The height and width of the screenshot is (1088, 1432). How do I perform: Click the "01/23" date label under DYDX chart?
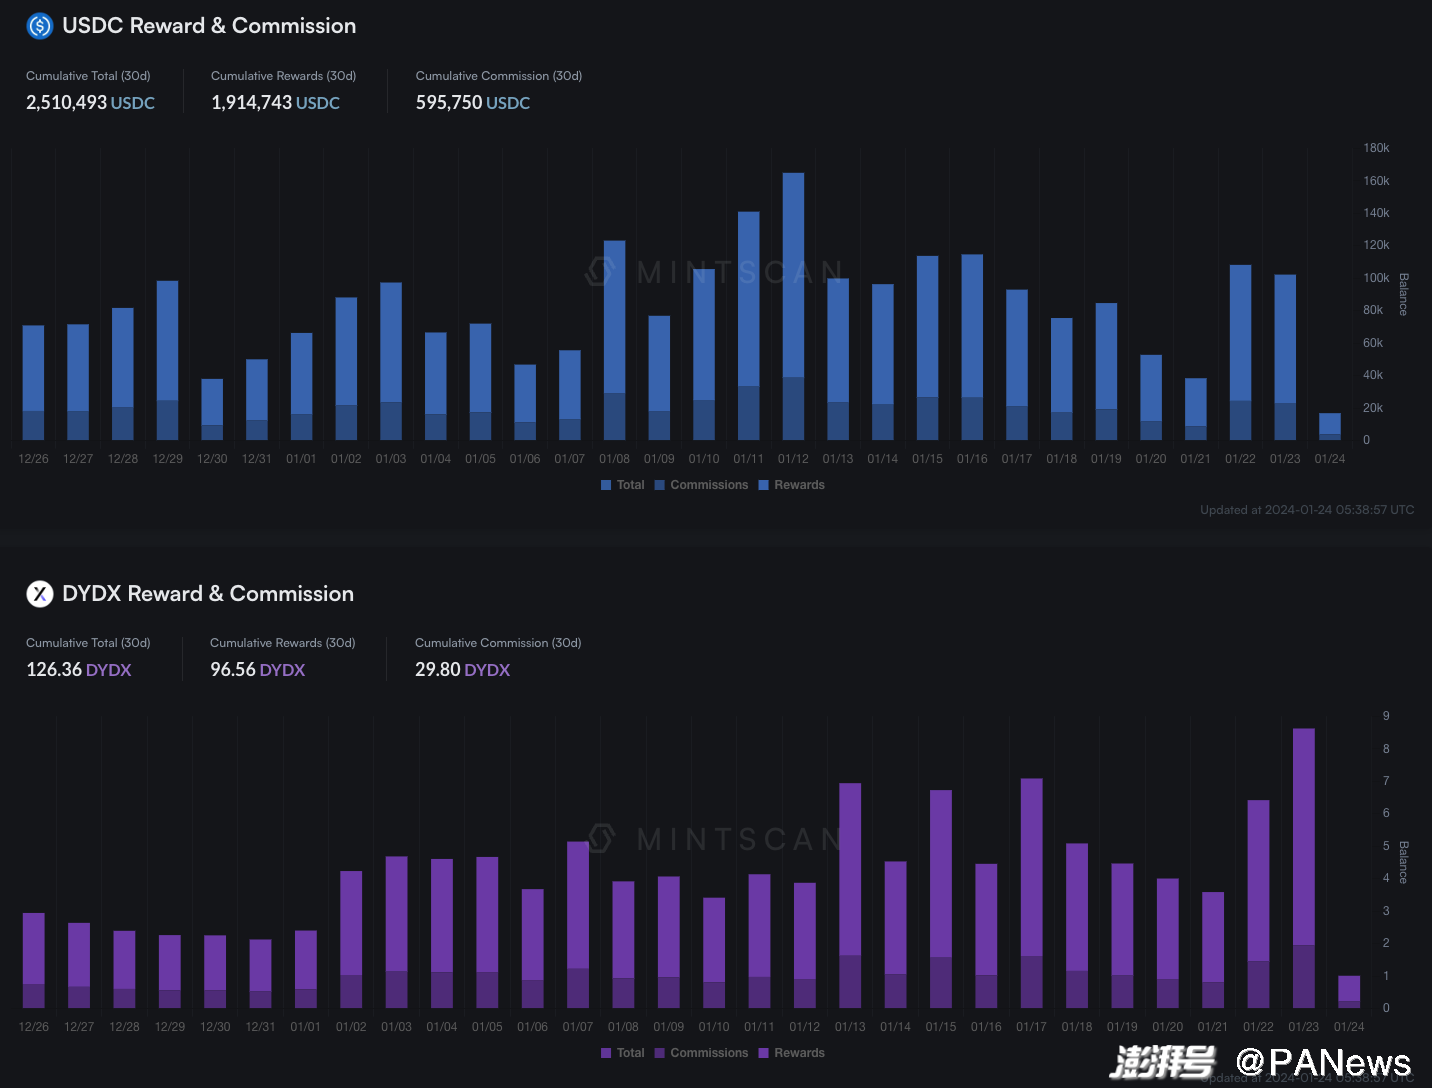pyautogui.click(x=1304, y=1027)
